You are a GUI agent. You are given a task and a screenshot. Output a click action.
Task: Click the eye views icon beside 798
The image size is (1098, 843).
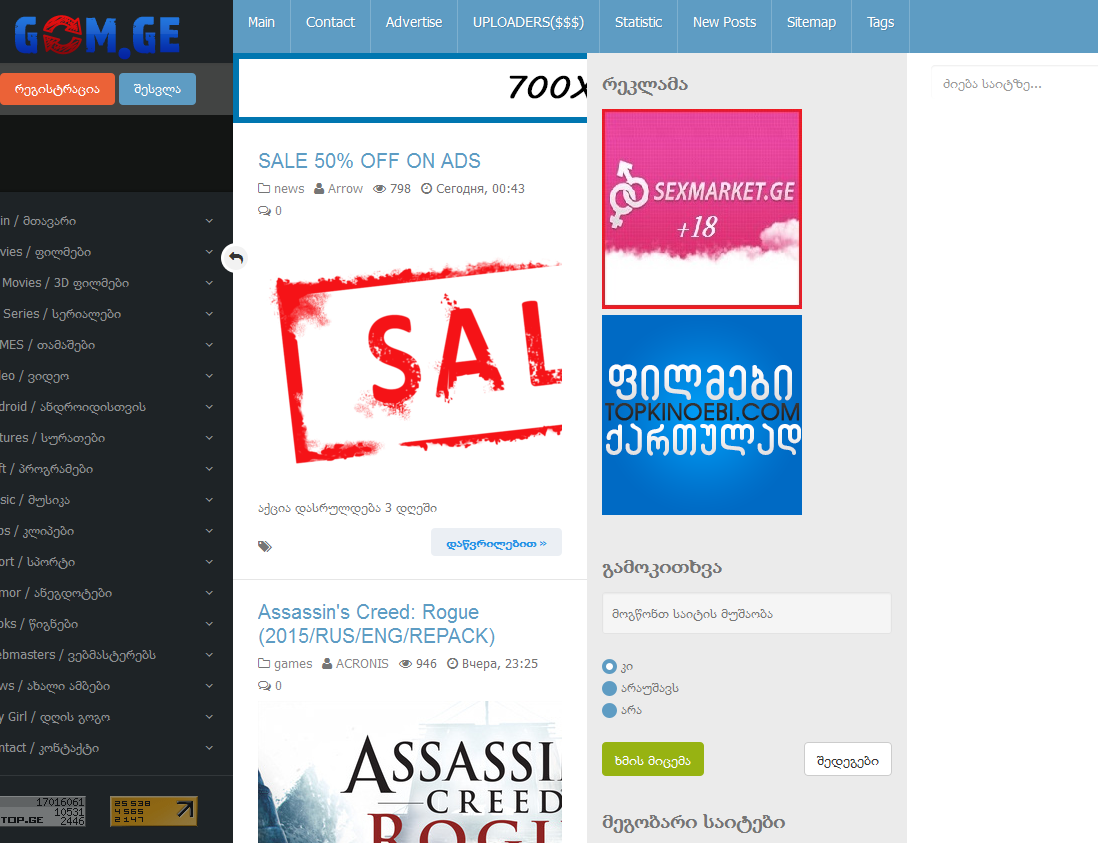click(x=380, y=189)
